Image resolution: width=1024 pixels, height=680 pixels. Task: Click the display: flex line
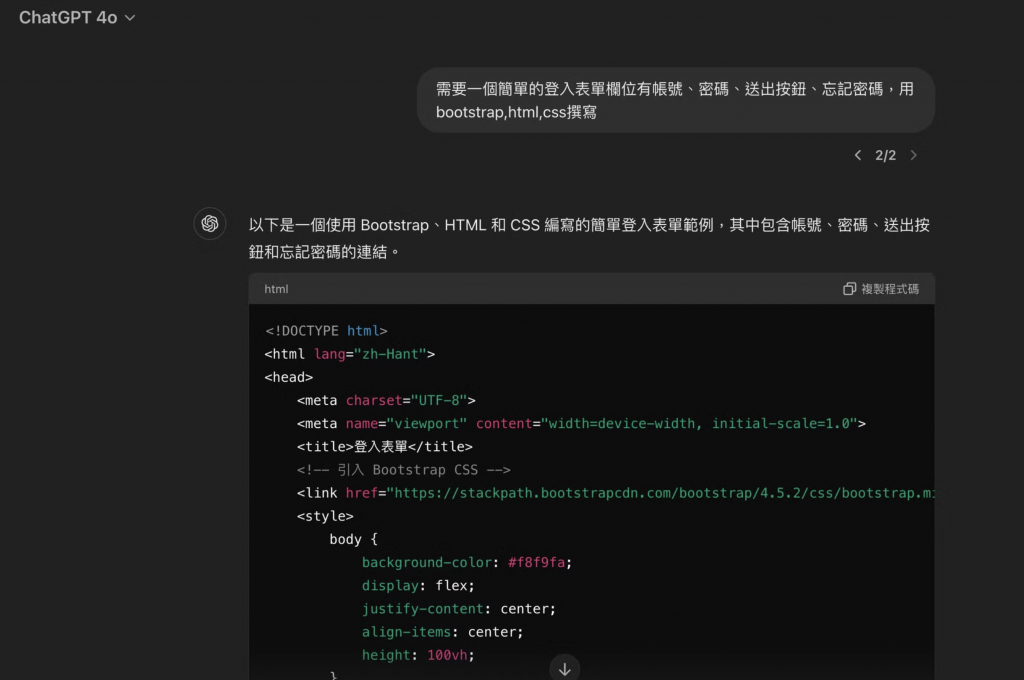coord(418,586)
